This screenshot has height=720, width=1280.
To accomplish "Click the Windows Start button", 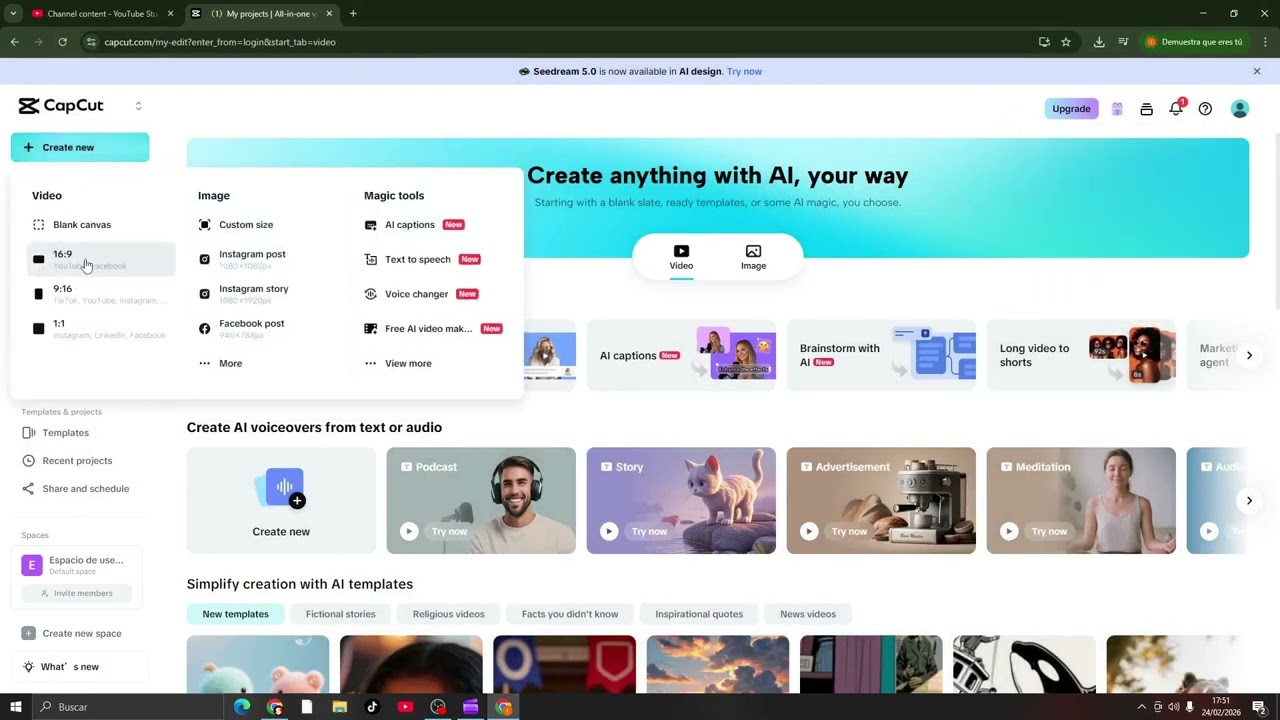I will click(15, 707).
